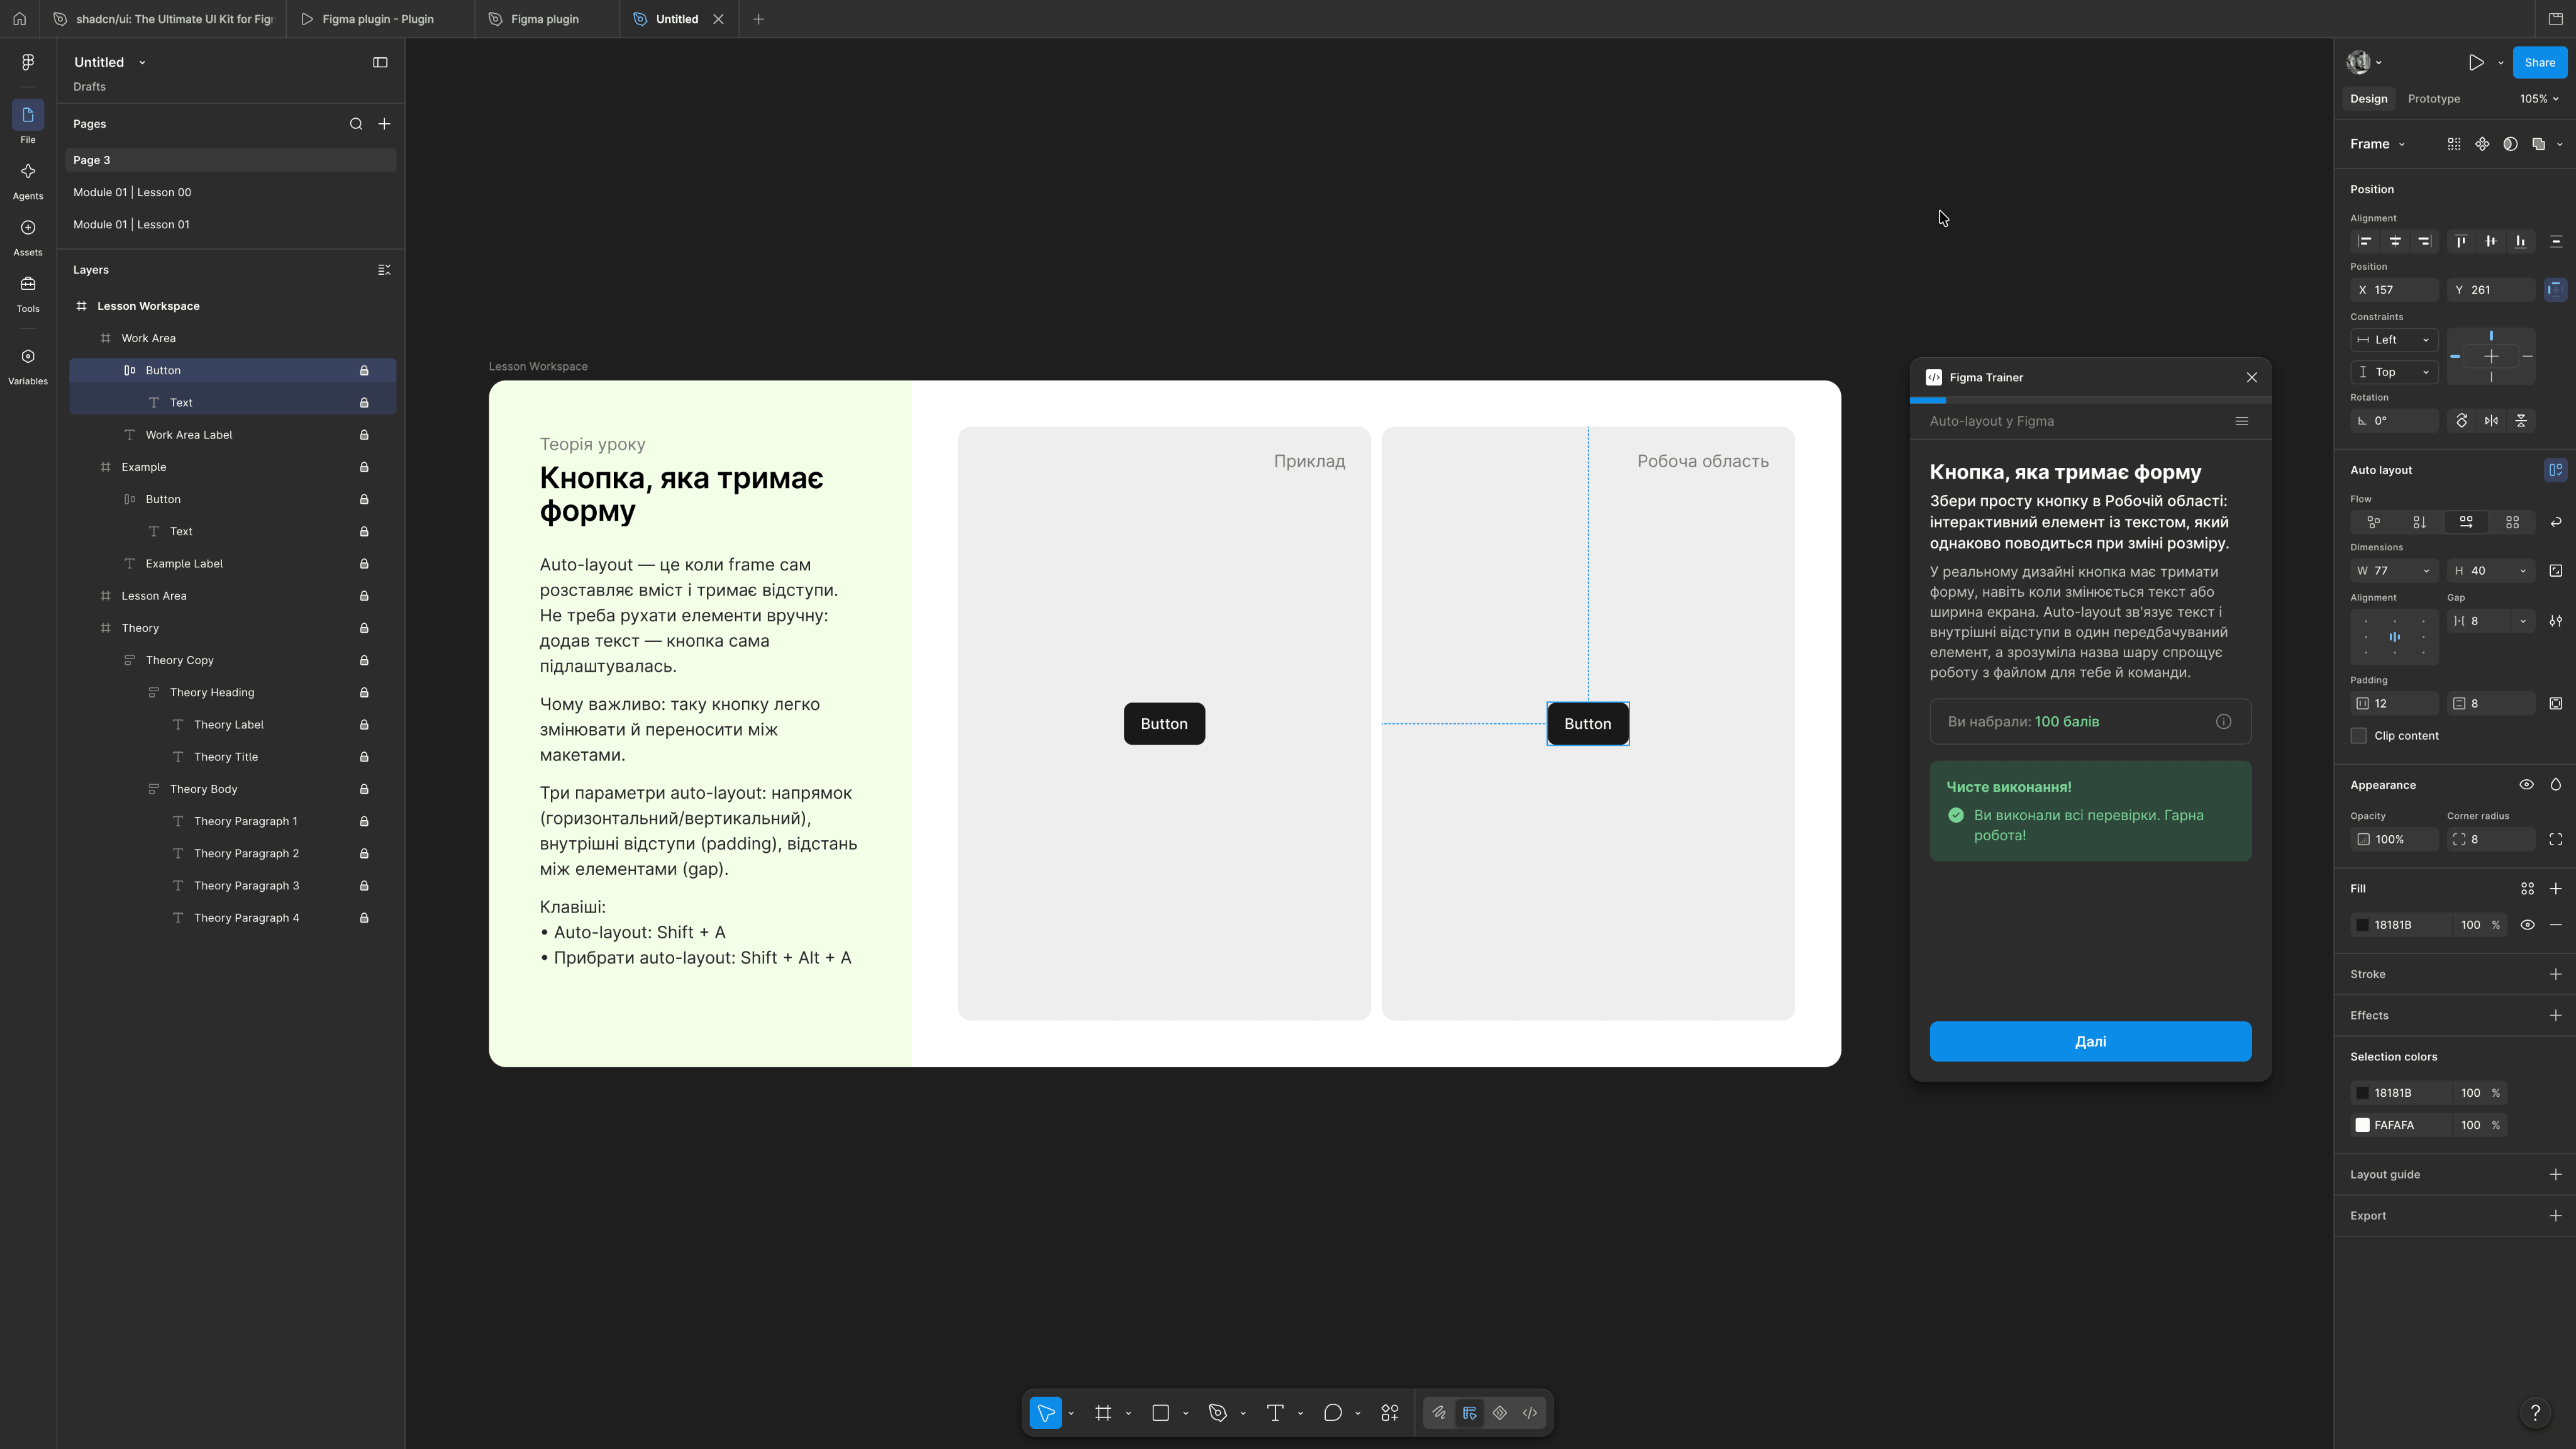
Task: Open the Actions tool in toolbar
Action: click(1390, 1413)
